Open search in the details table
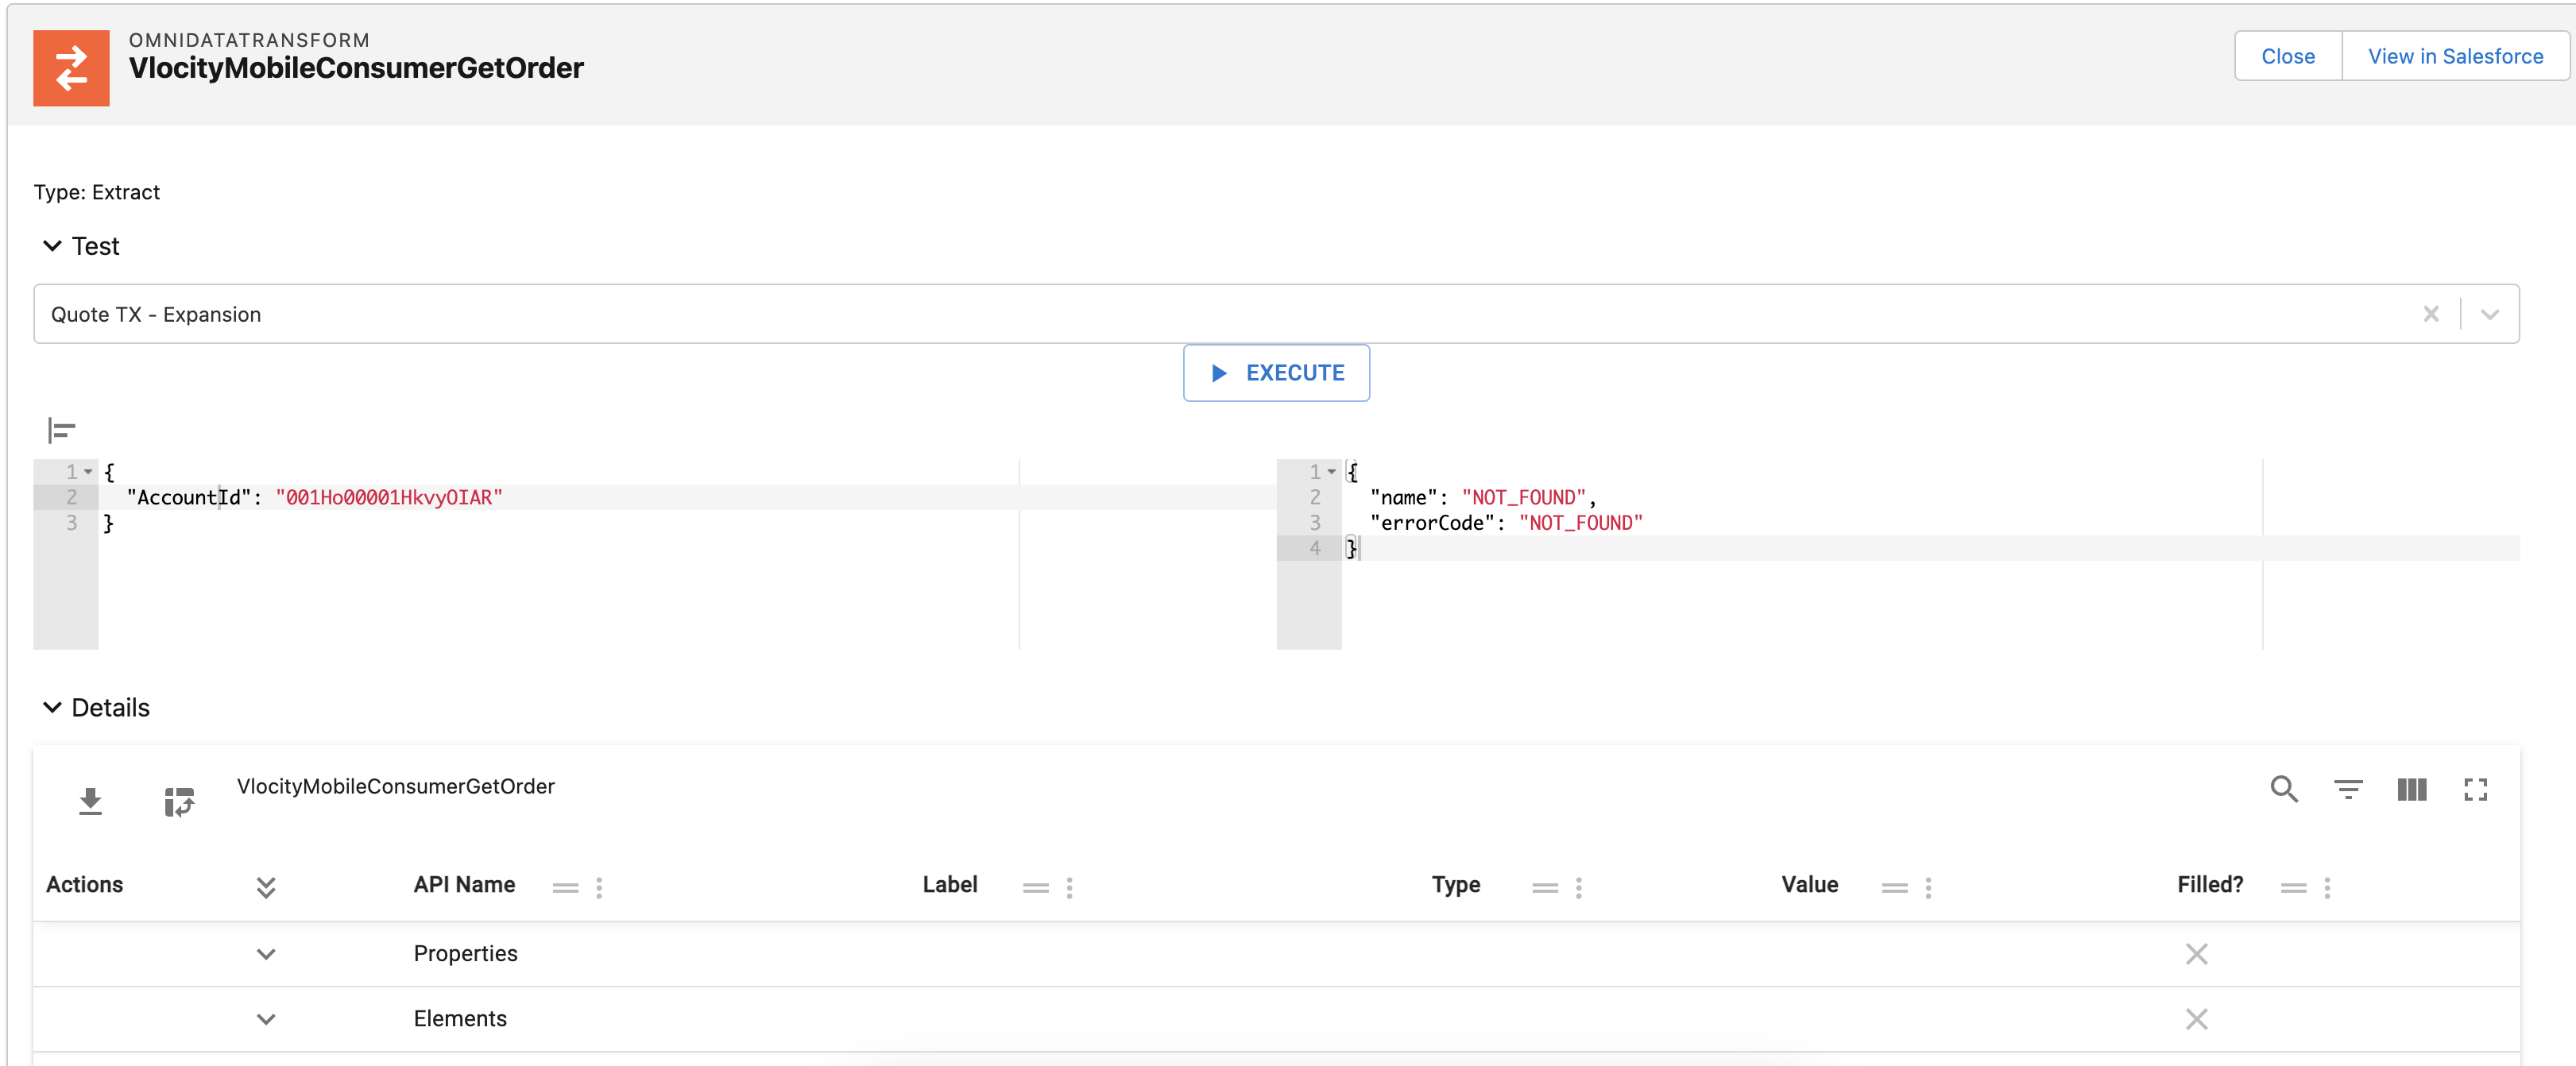The image size is (2576, 1066). 2284,789
